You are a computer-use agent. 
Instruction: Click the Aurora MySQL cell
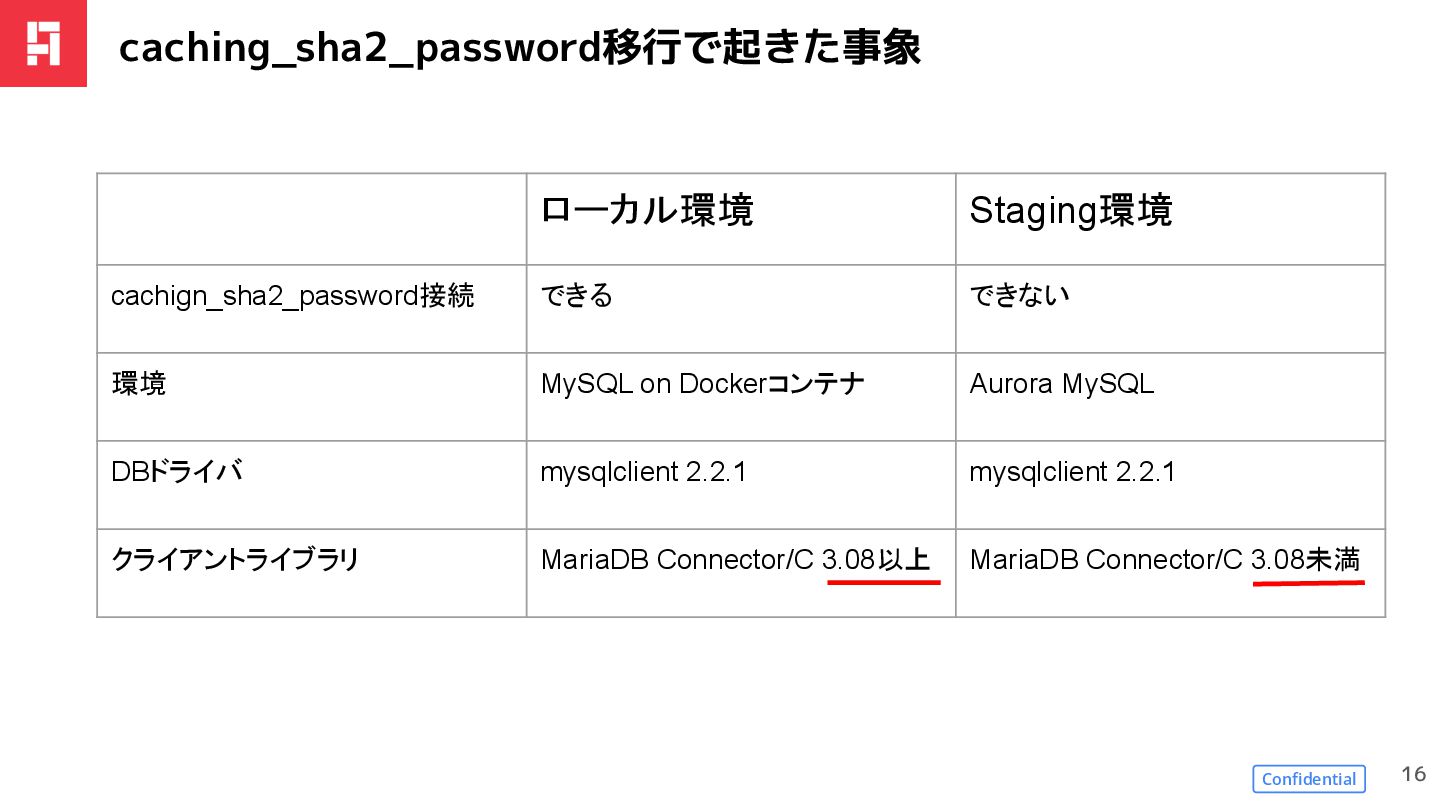click(1062, 384)
